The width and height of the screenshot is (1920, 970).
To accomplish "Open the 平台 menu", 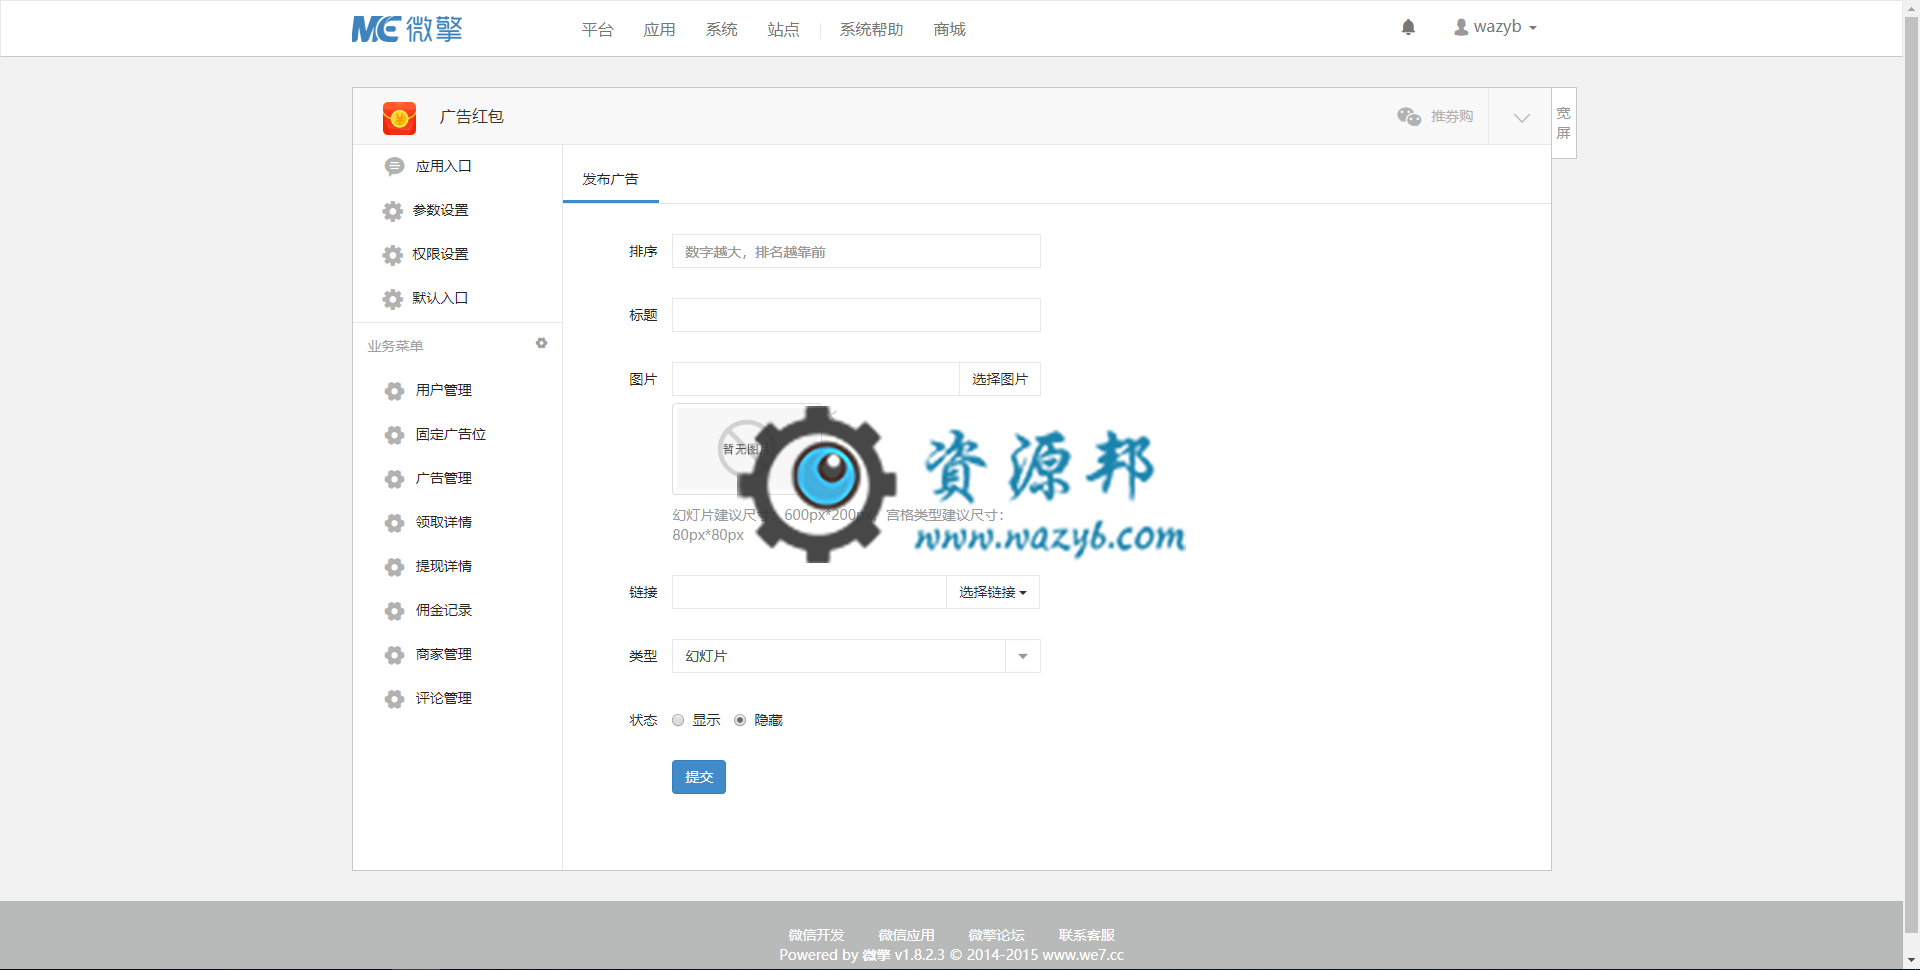I will [x=597, y=30].
